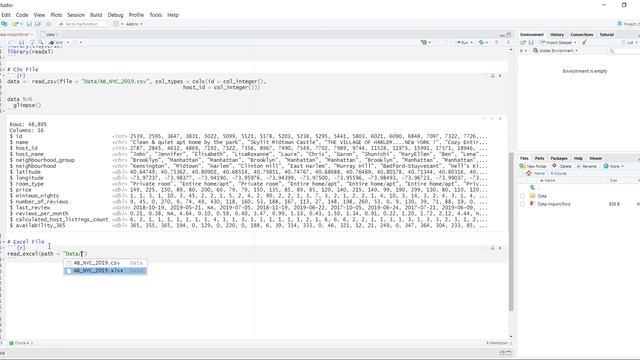Tick the checkbox next to Data folder
Image resolution: width=640 pixels, height=360 pixels.
point(522,196)
